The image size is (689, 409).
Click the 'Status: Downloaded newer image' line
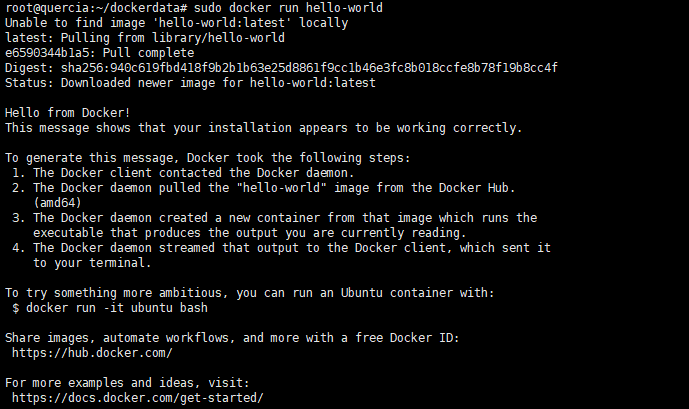click(x=190, y=83)
